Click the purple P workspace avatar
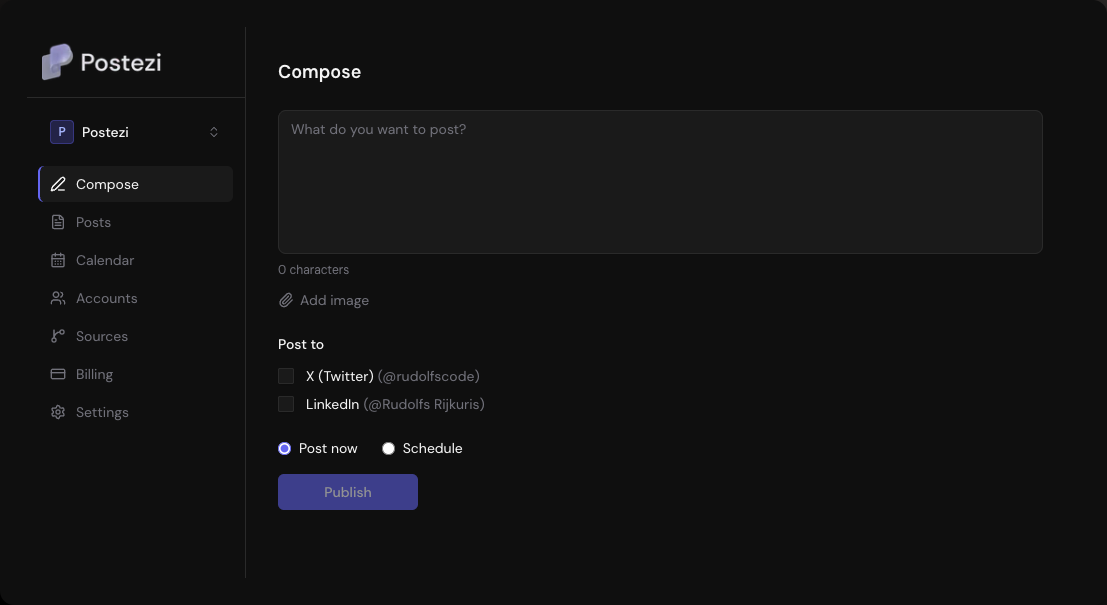This screenshot has width=1107, height=605. point(62,132)
